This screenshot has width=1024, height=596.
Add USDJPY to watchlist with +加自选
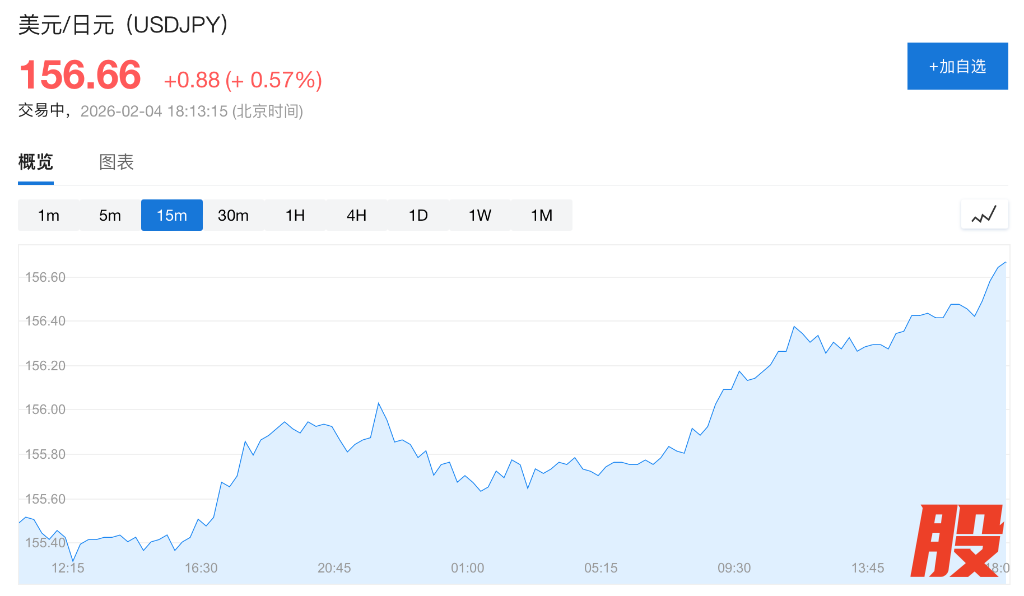[957, 67]
